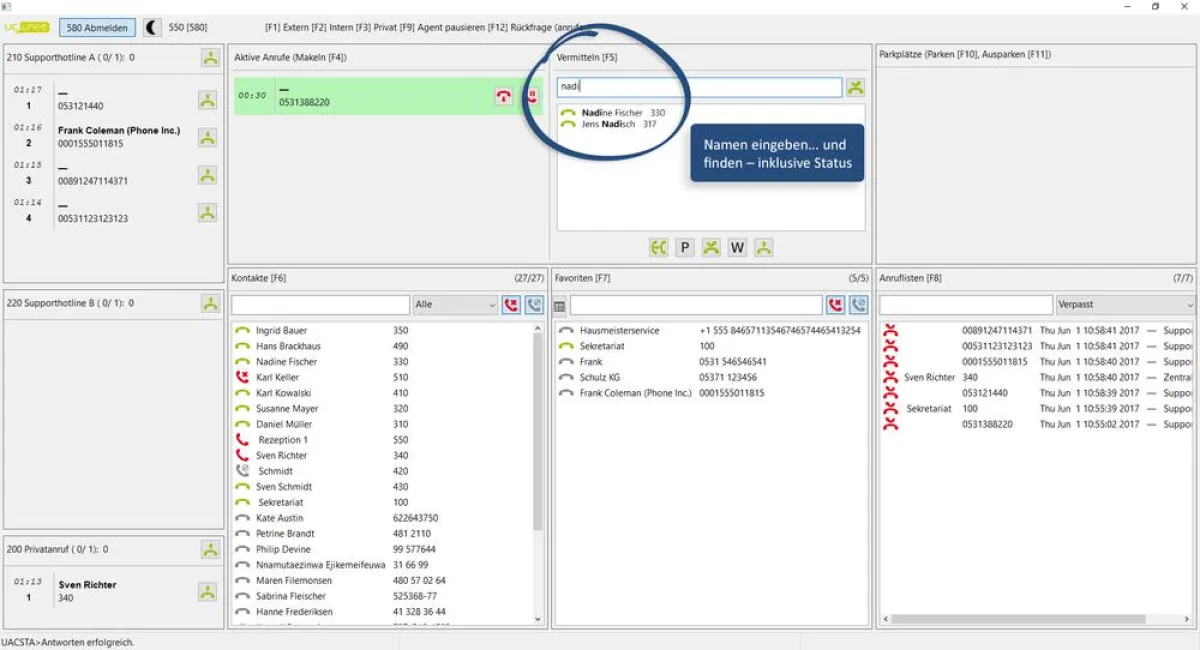Click the transfer icon beside Vermitteln search
The image size is (1200, 650).
855,88
